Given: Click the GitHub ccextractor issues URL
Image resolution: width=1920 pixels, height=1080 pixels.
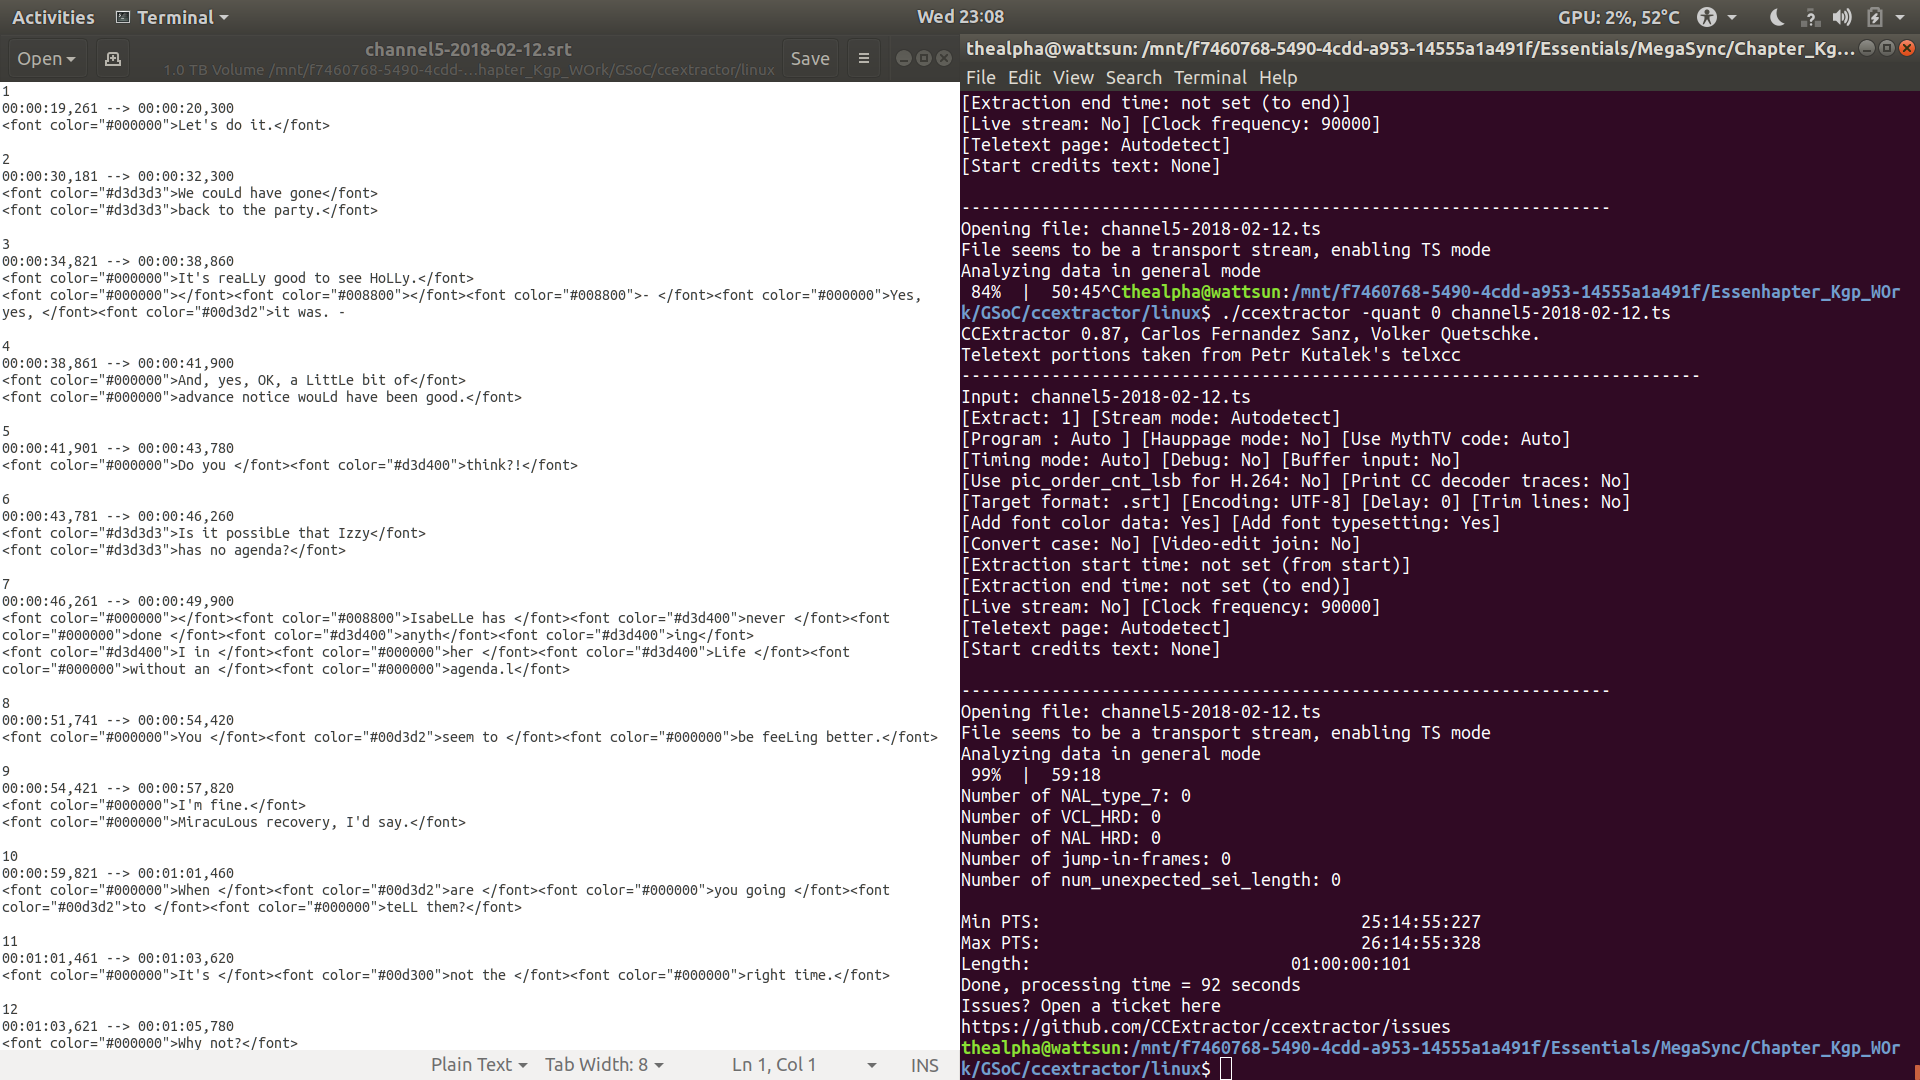Looking at the screenshot, I should (x=1205, y=1027).
